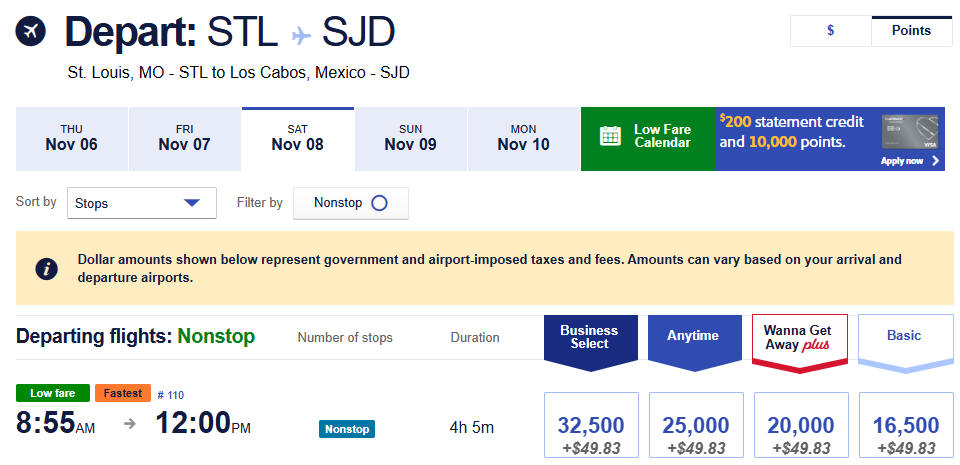This screenshot has width=960, height=465.
Task: Open flight number 110 details link
Action: point(170,394)
